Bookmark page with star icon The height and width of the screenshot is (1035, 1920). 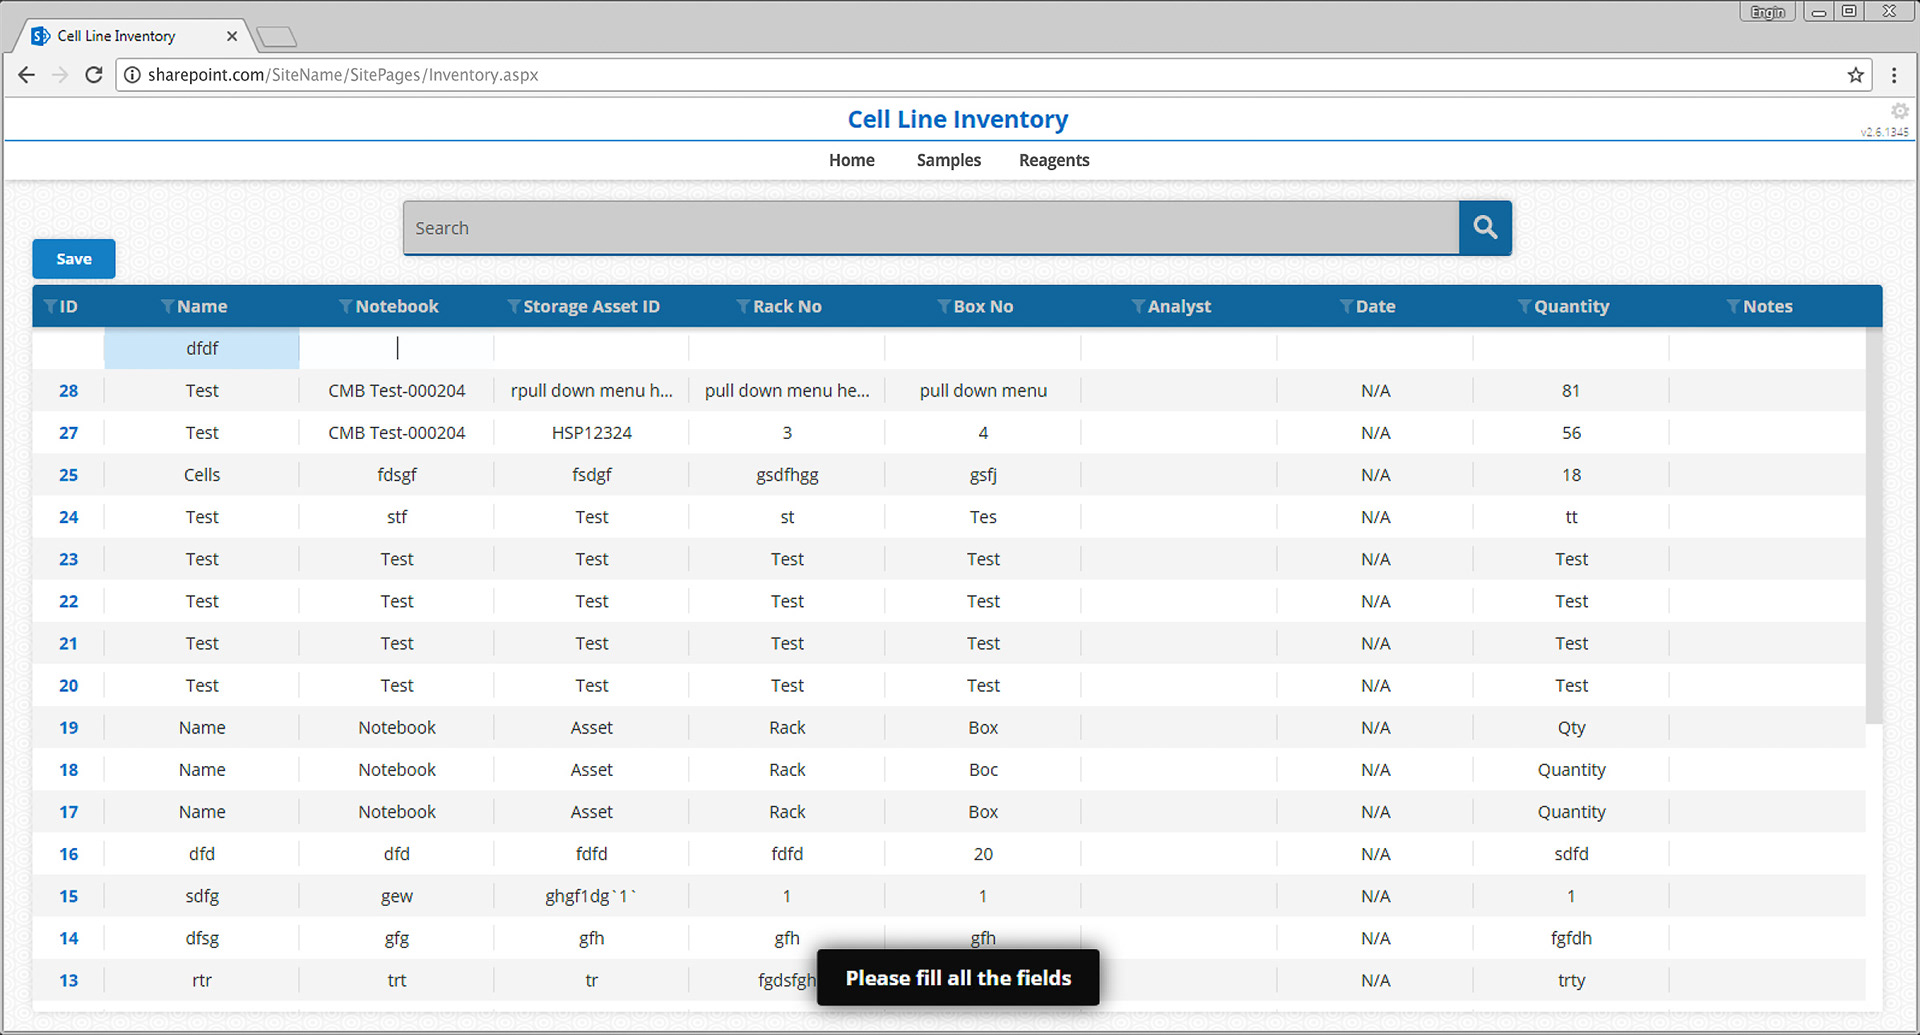pyautogui.click(x=1856, y=75)
